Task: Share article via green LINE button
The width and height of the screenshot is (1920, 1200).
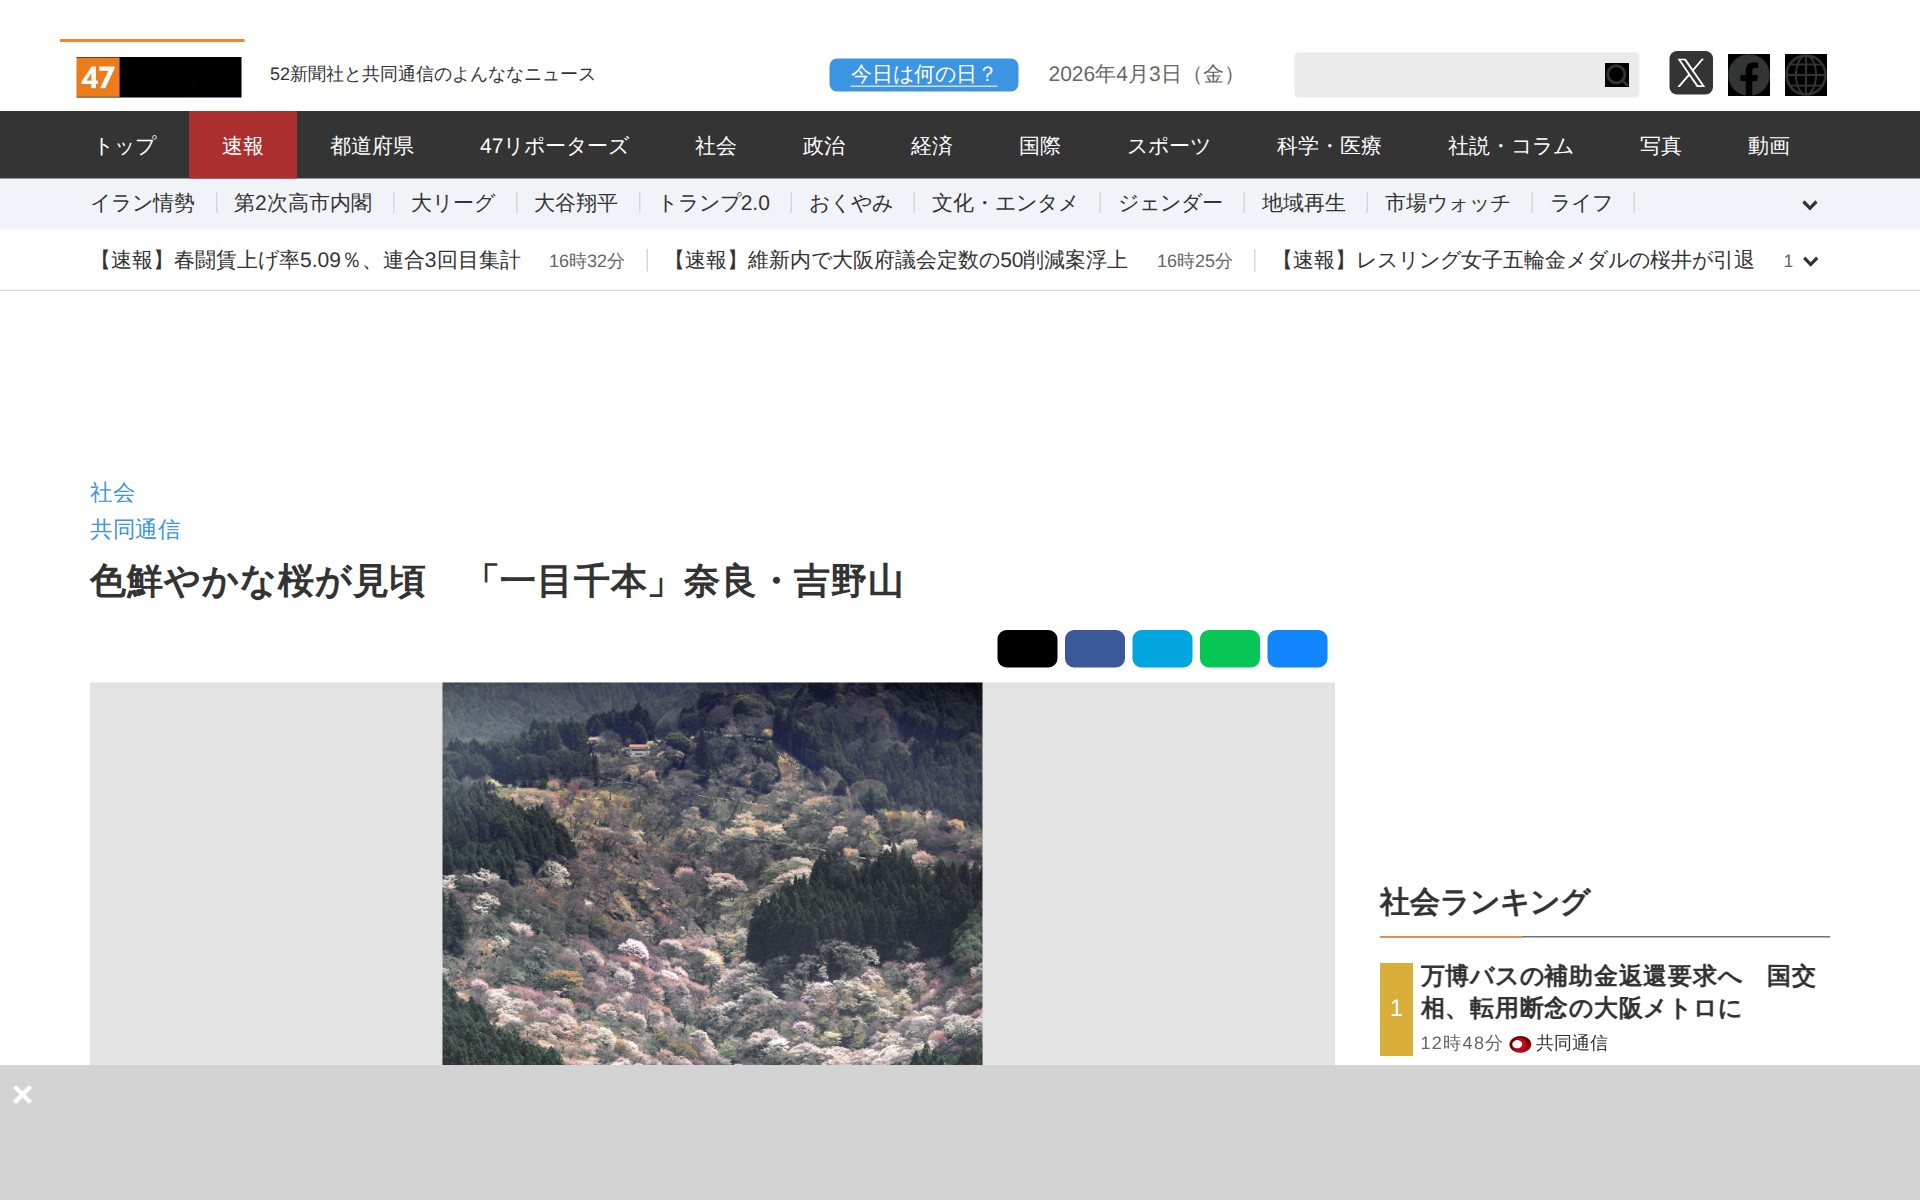Action: pos(1229,648)
